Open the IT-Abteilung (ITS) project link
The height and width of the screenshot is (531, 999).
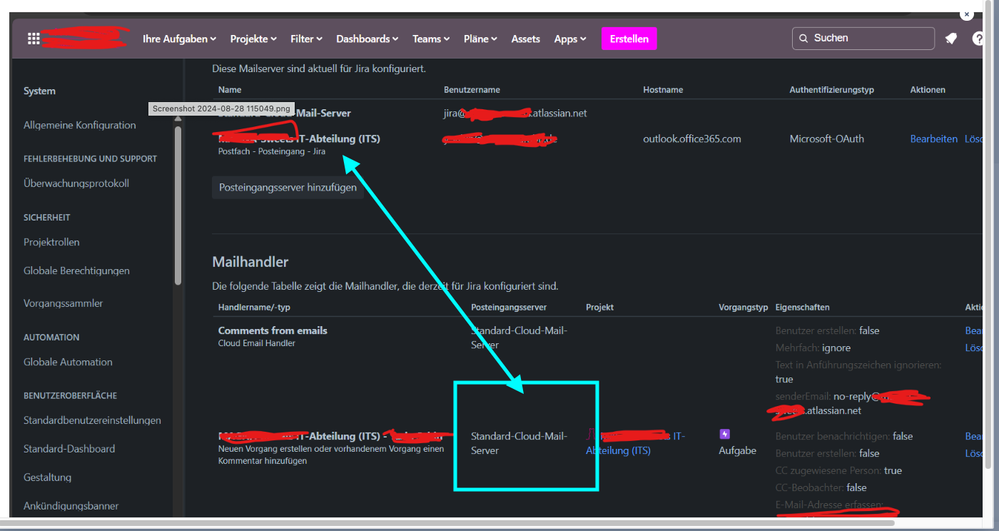coord(635,443)
